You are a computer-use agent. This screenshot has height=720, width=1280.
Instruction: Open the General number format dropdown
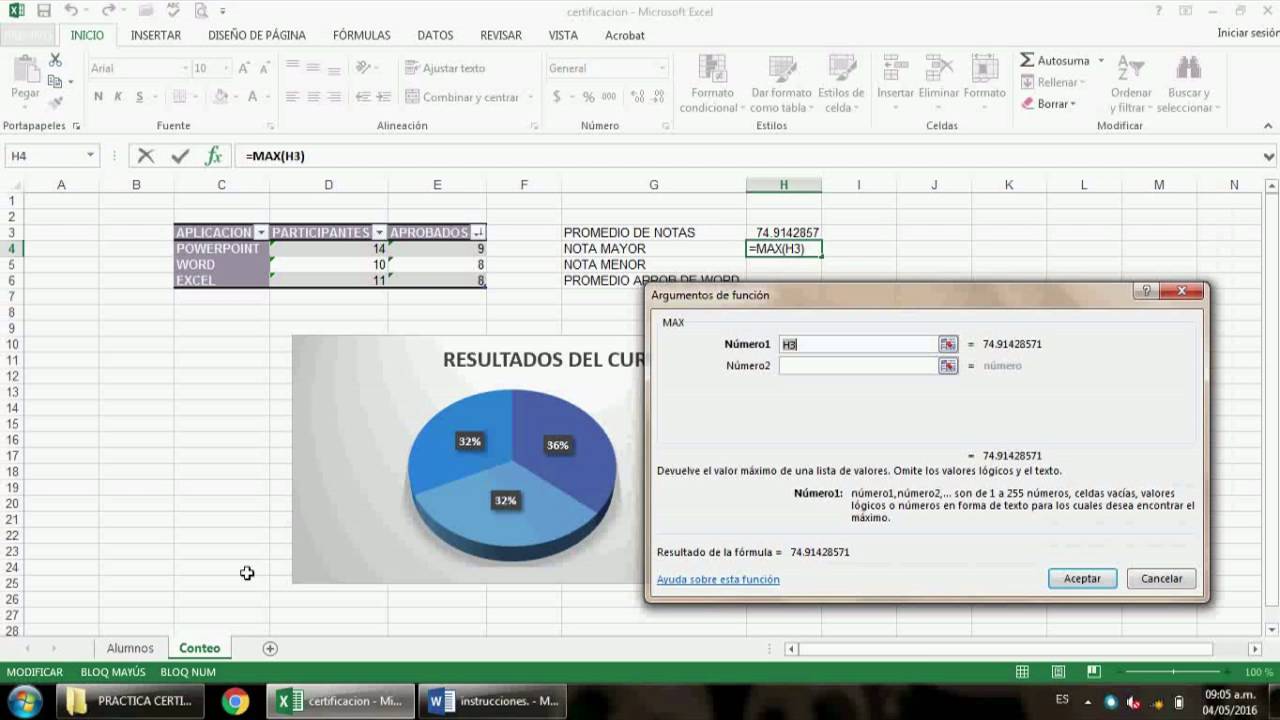tap(661, 68)
